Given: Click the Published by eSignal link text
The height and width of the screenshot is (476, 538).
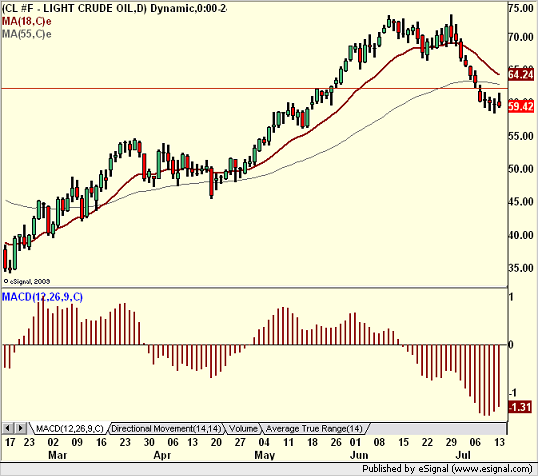Looking at the screenshot, I should click(447, 468).
